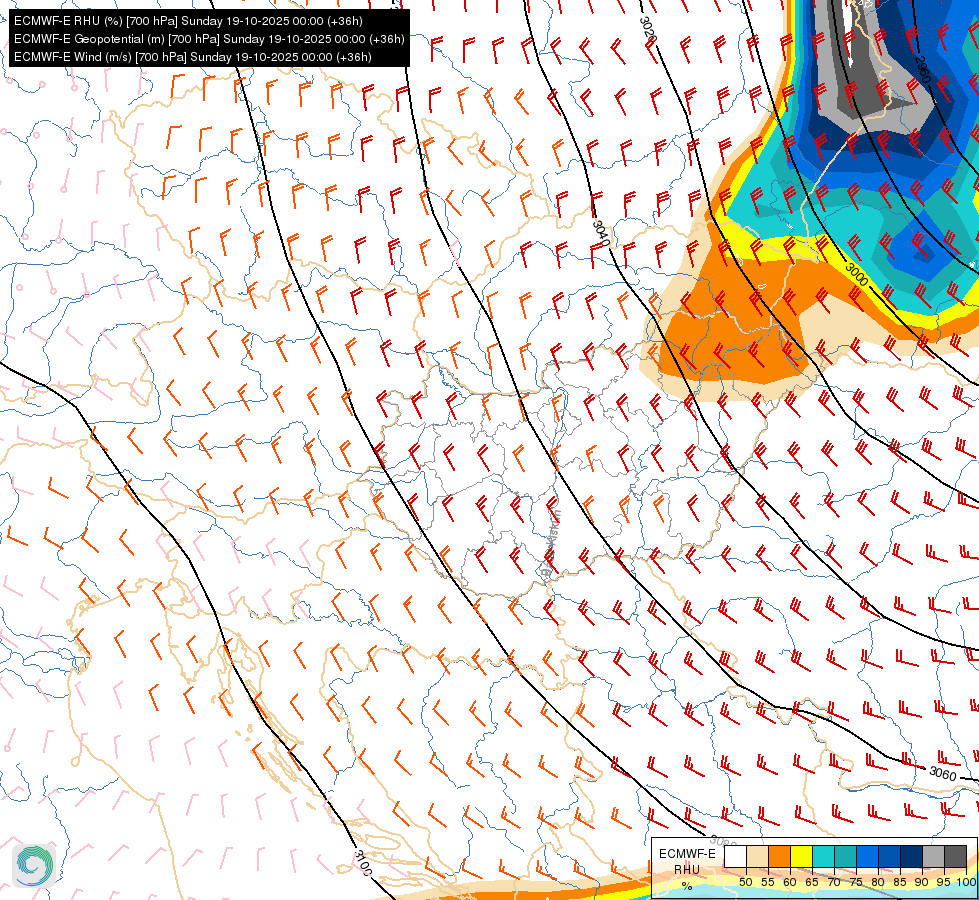The image size is (979, 900).
Task: Click the legend value 55
Action: 767,882
